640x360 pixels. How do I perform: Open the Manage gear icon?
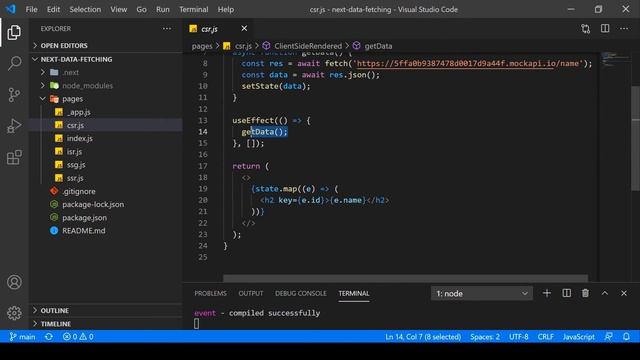point(14,313)
